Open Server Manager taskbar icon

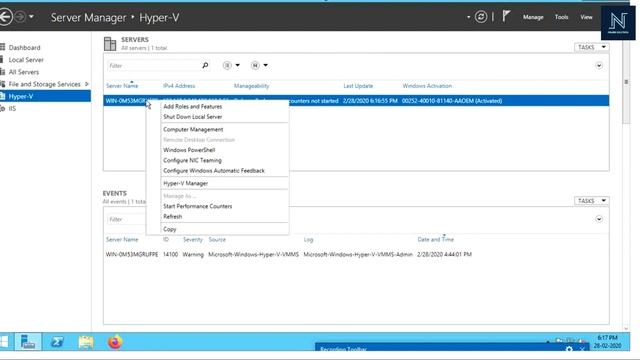coord(28,342)
